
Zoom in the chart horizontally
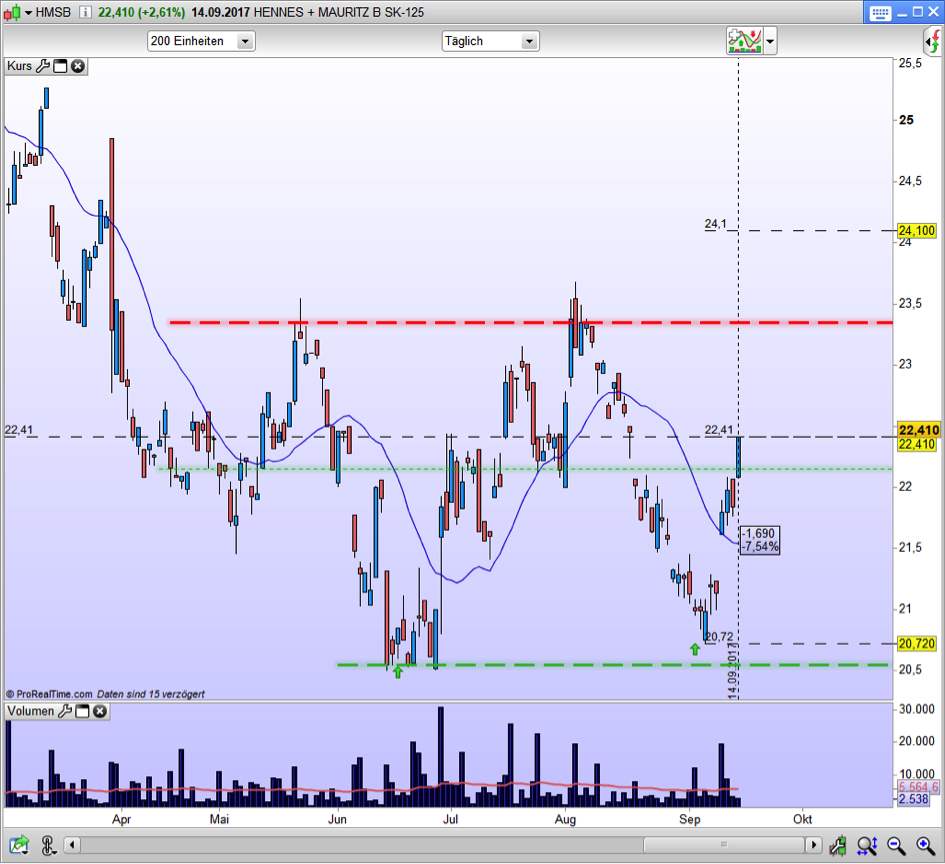tap(926, 845)
